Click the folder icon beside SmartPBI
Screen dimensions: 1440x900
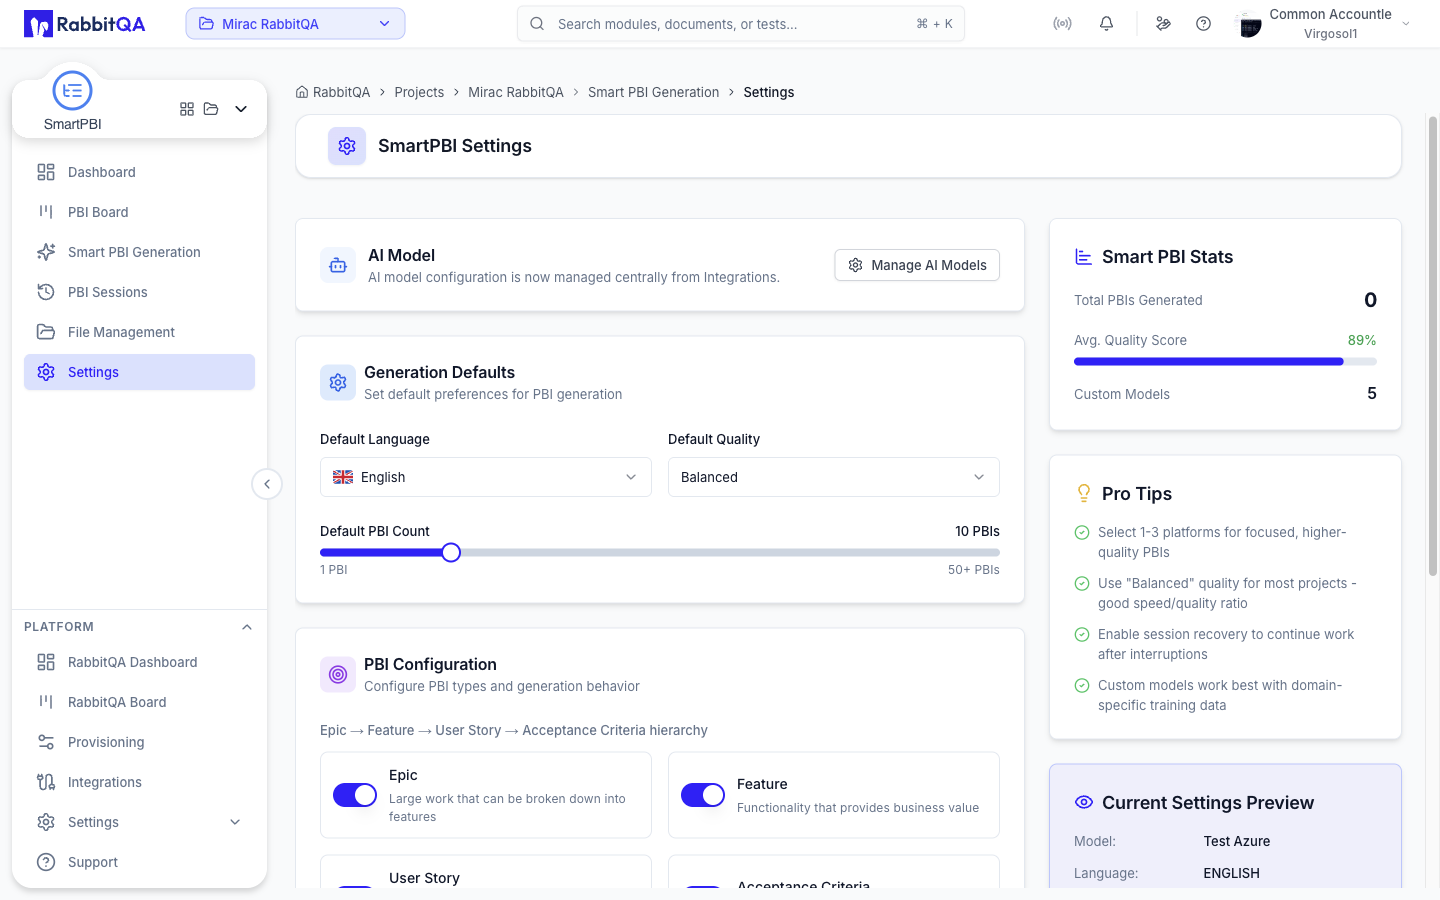click(x=211, y=109)
